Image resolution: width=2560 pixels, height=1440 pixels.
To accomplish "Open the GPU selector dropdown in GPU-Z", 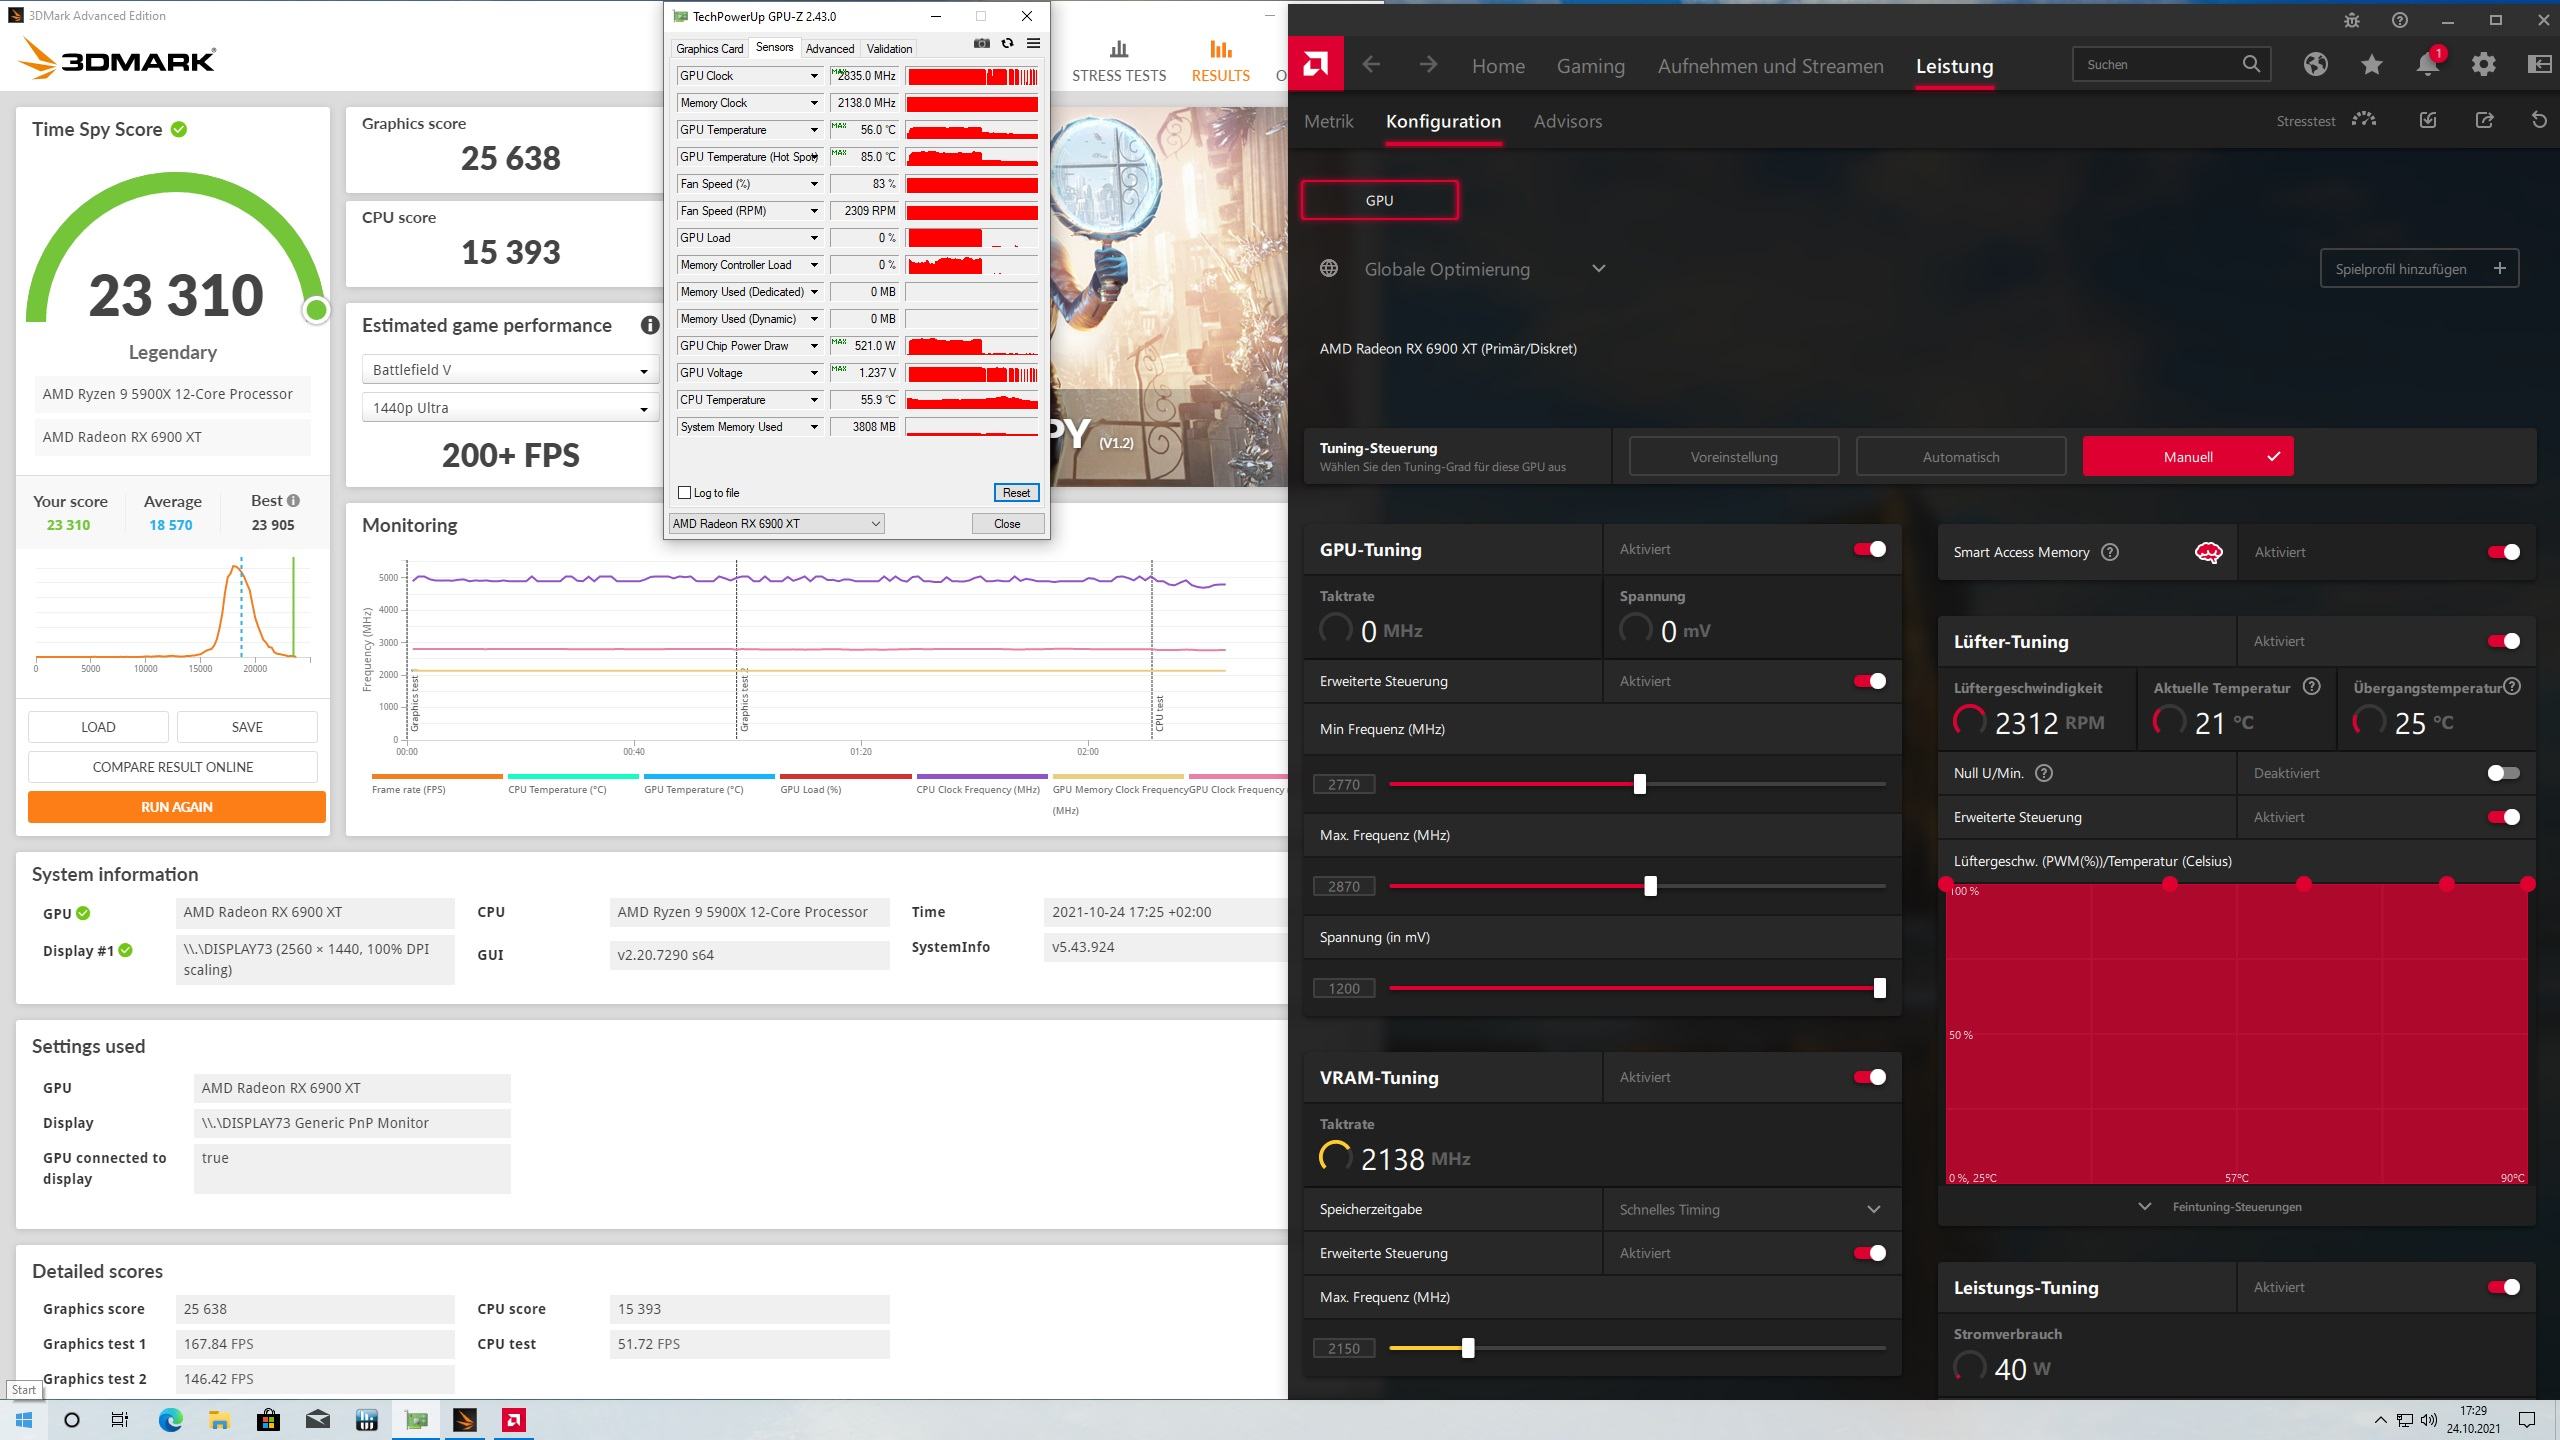I will [776, 524].
